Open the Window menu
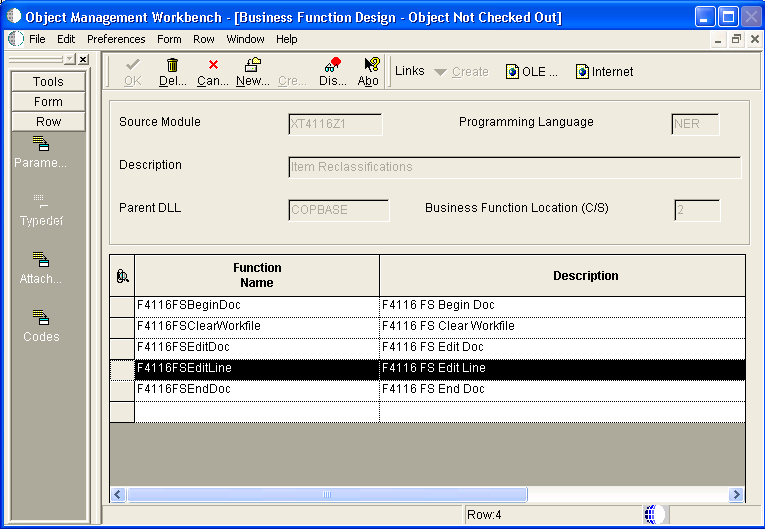This screenshot has width=765, height=529. click(245, 39)
